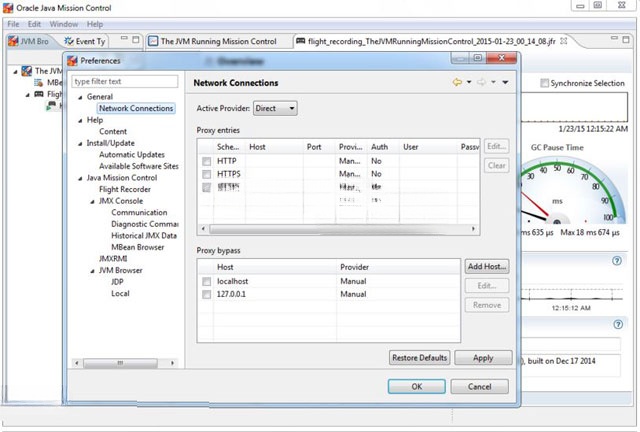Click the Scheme column header

pyautogui.click(x=229, y=147)
